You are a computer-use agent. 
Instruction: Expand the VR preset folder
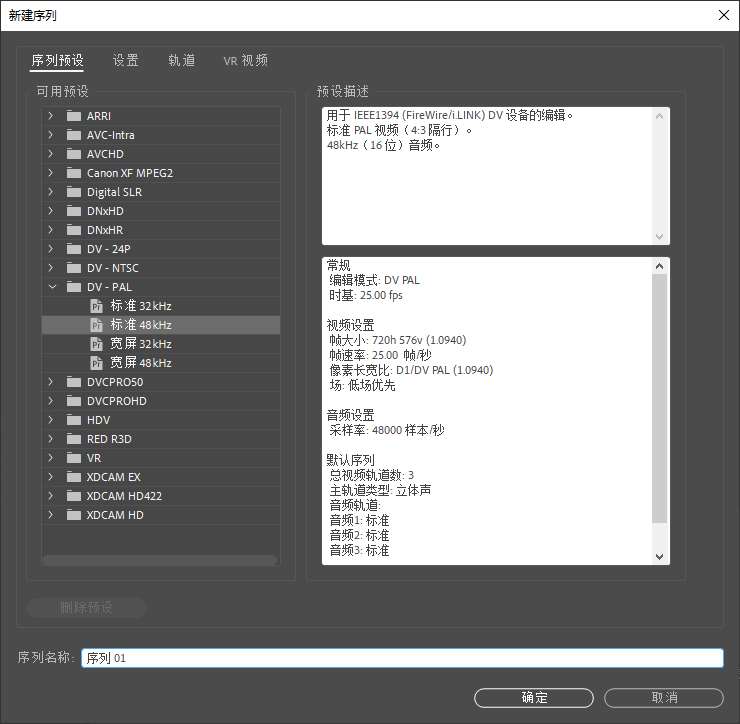(51, 457)
